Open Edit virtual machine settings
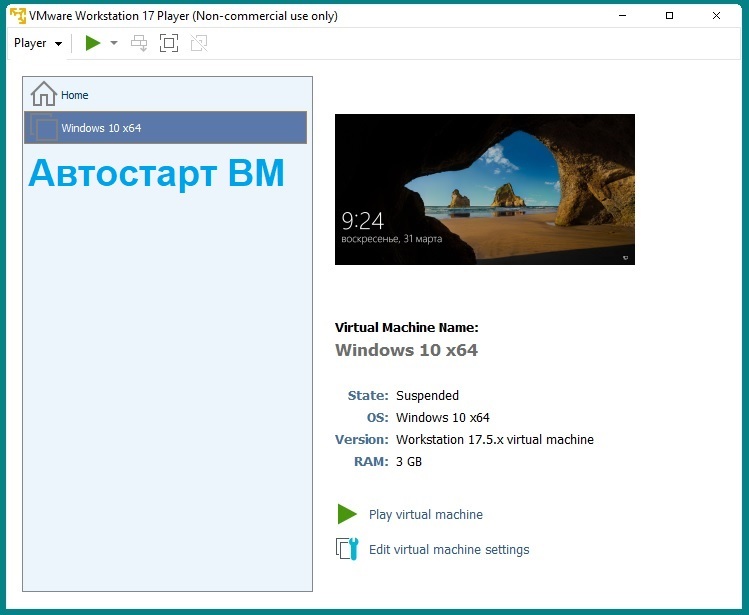The height and width of the screenshot is (615, 749). 449,550
